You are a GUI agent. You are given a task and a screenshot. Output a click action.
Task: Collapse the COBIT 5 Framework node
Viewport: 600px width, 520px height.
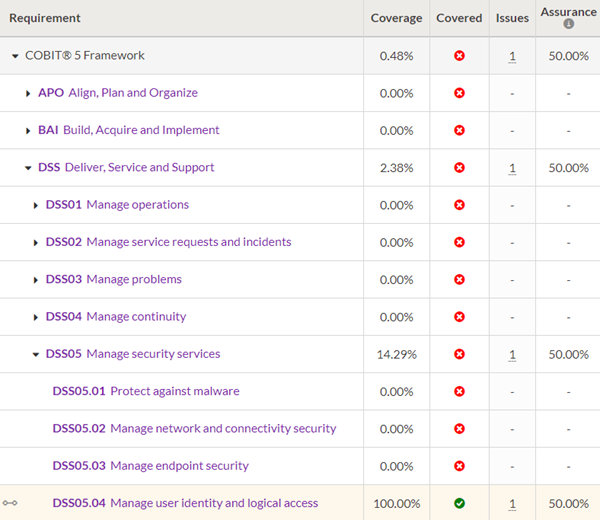[x=15, y=56]
